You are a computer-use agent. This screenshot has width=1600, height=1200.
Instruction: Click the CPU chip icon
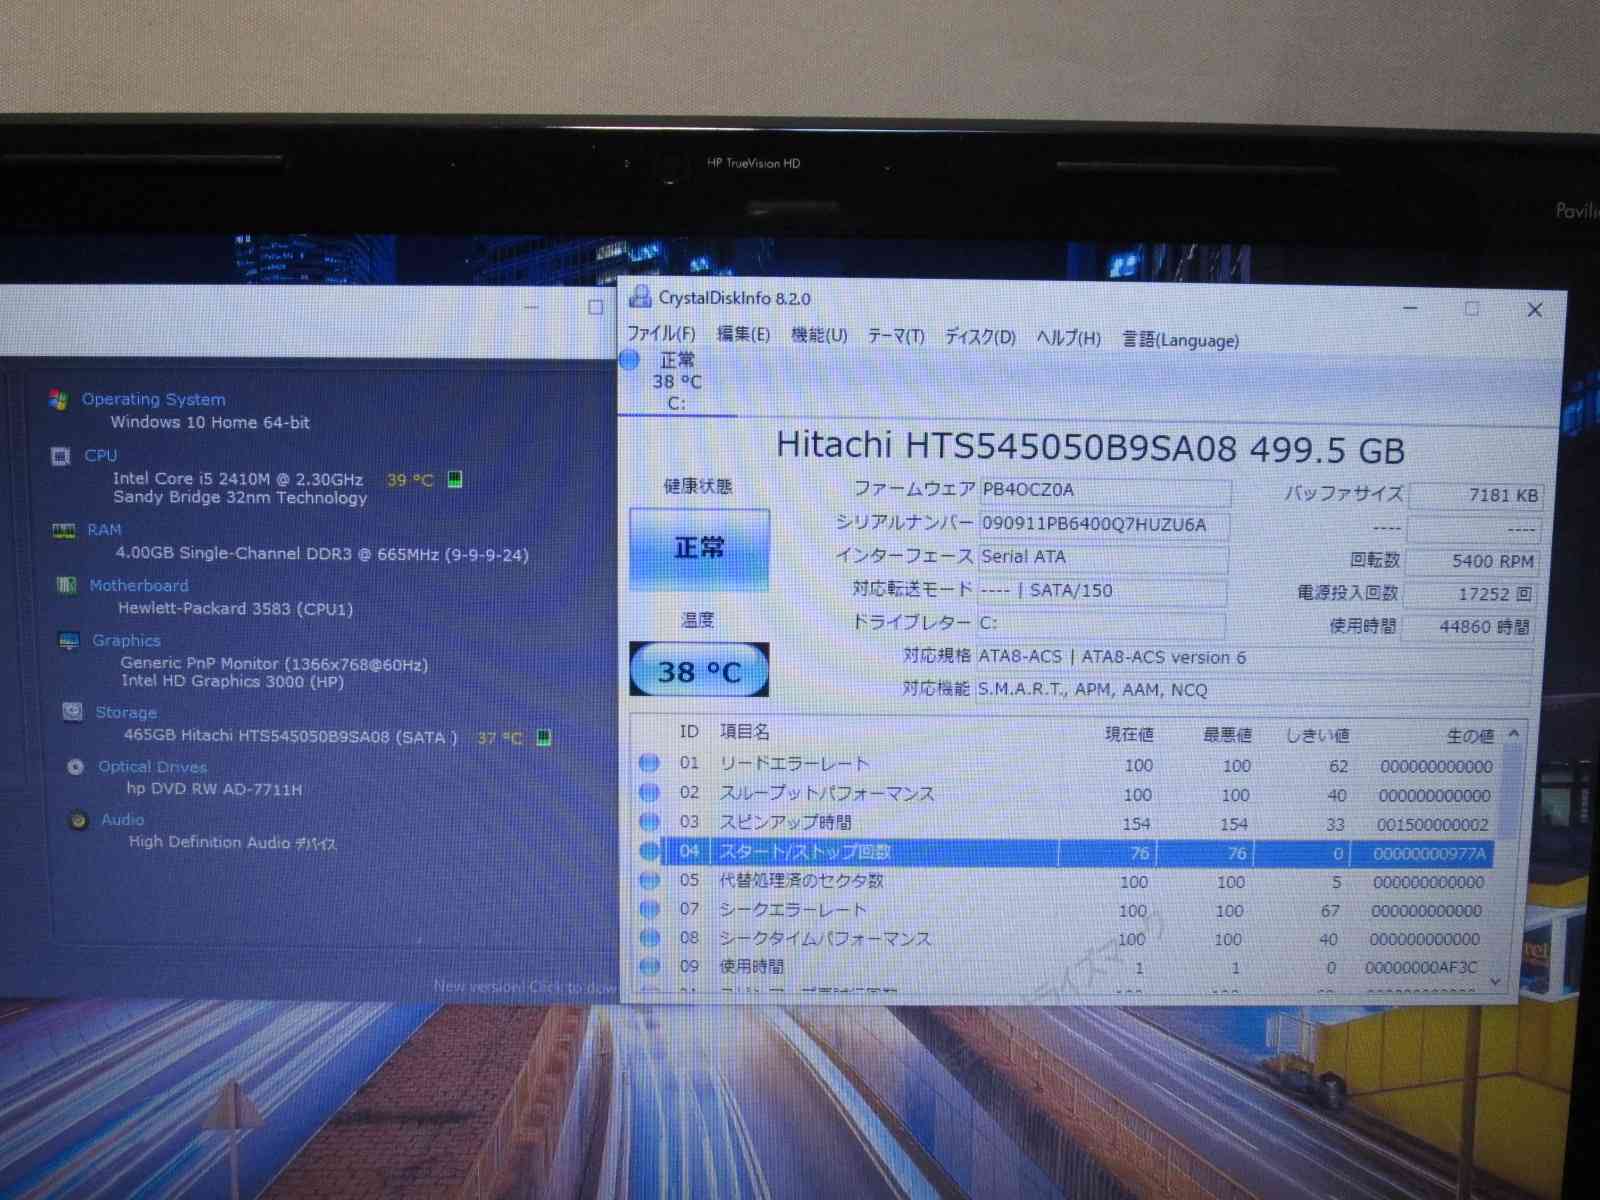click(61, 456)
